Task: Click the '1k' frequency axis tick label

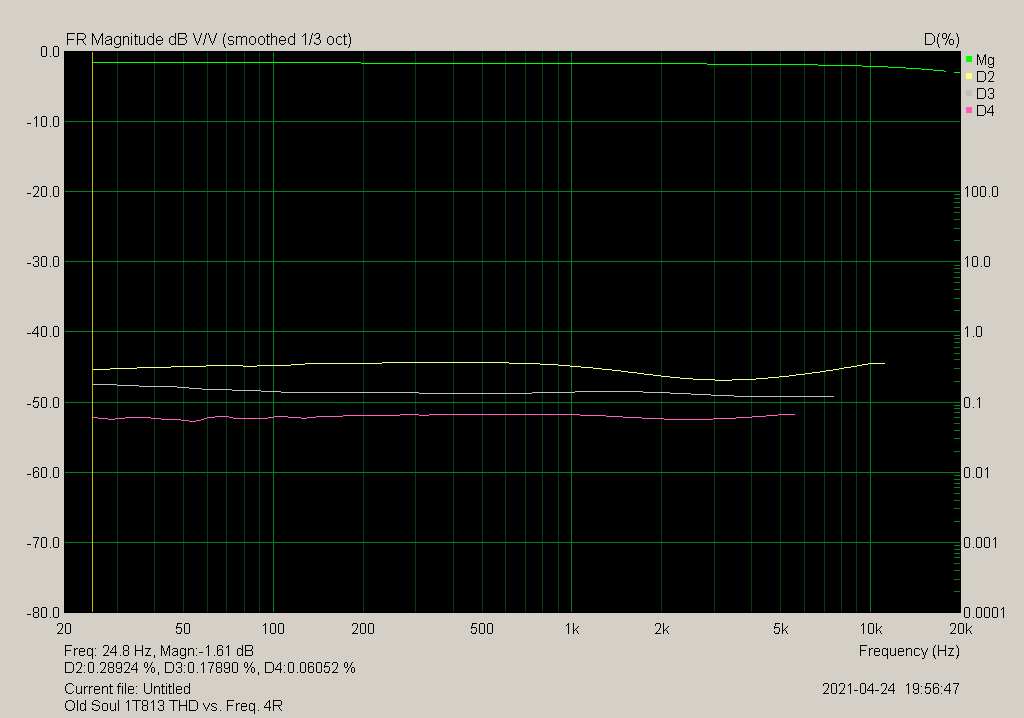Action: [571, 629]
